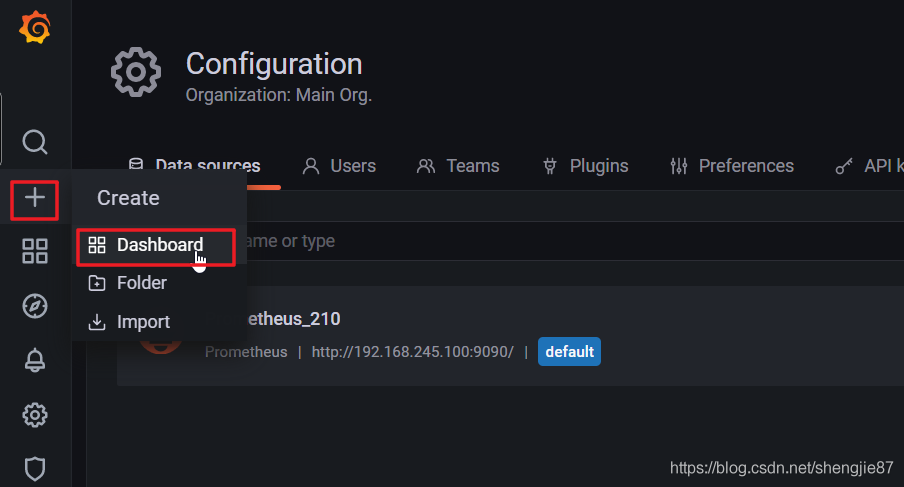Screen dimensions: 904x487
Task: Switch to the API keys tab
Action: click(869, 166)
